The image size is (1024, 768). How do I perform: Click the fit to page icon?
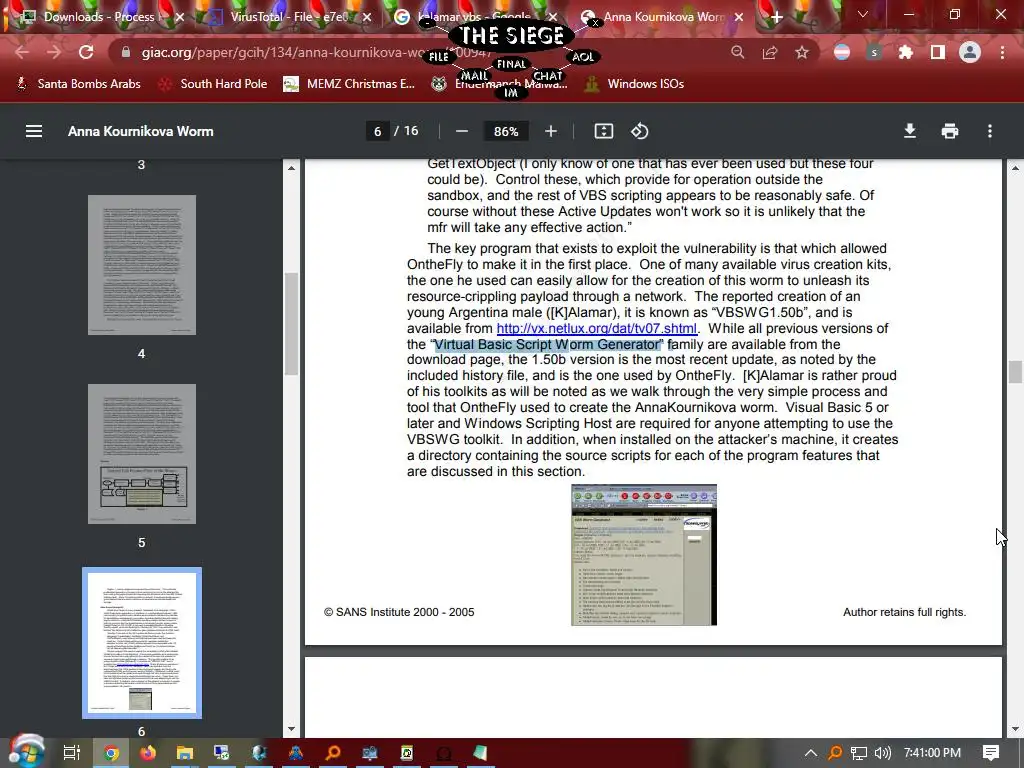click(x=603, y=131)
